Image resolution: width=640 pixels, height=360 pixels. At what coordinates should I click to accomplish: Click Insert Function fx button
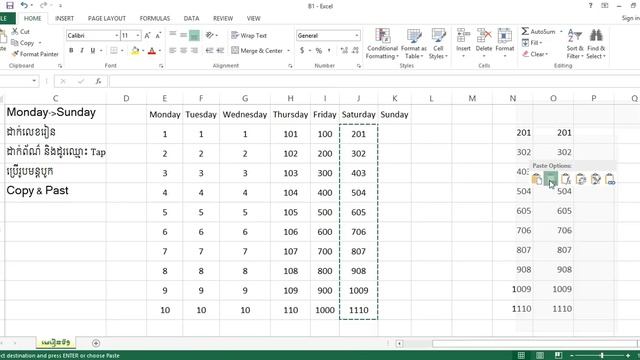point(98,81)
